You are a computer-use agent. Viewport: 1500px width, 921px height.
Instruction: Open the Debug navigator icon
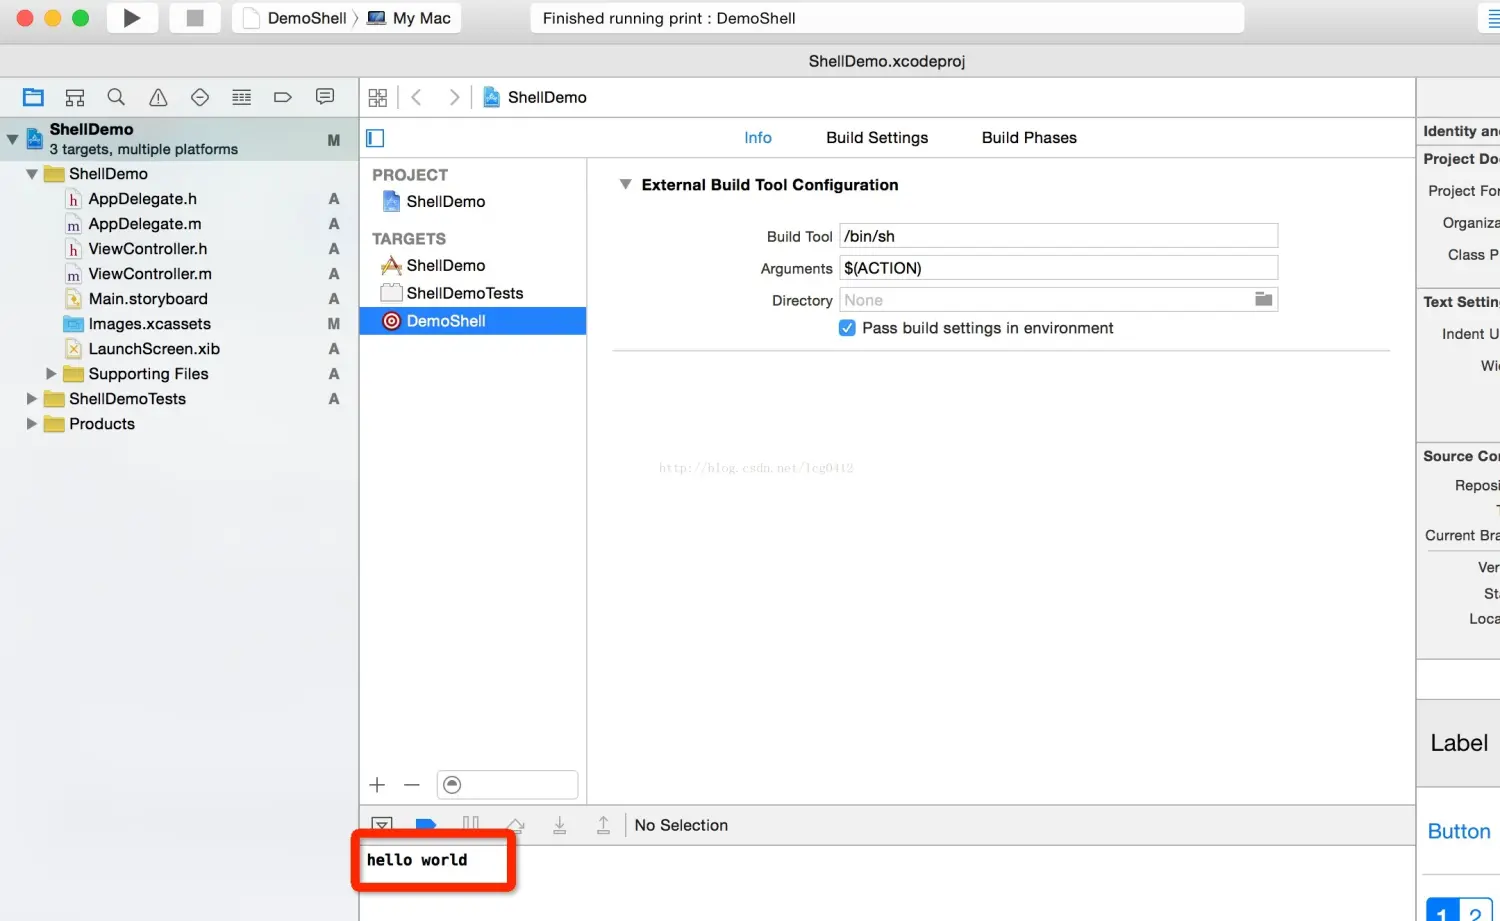[241, 97]
